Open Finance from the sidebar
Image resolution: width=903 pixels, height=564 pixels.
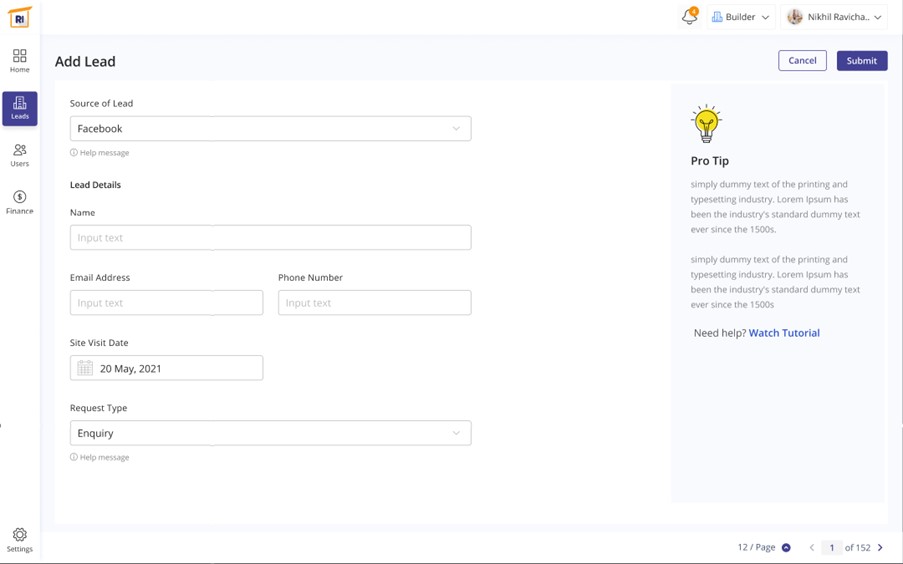20,202
